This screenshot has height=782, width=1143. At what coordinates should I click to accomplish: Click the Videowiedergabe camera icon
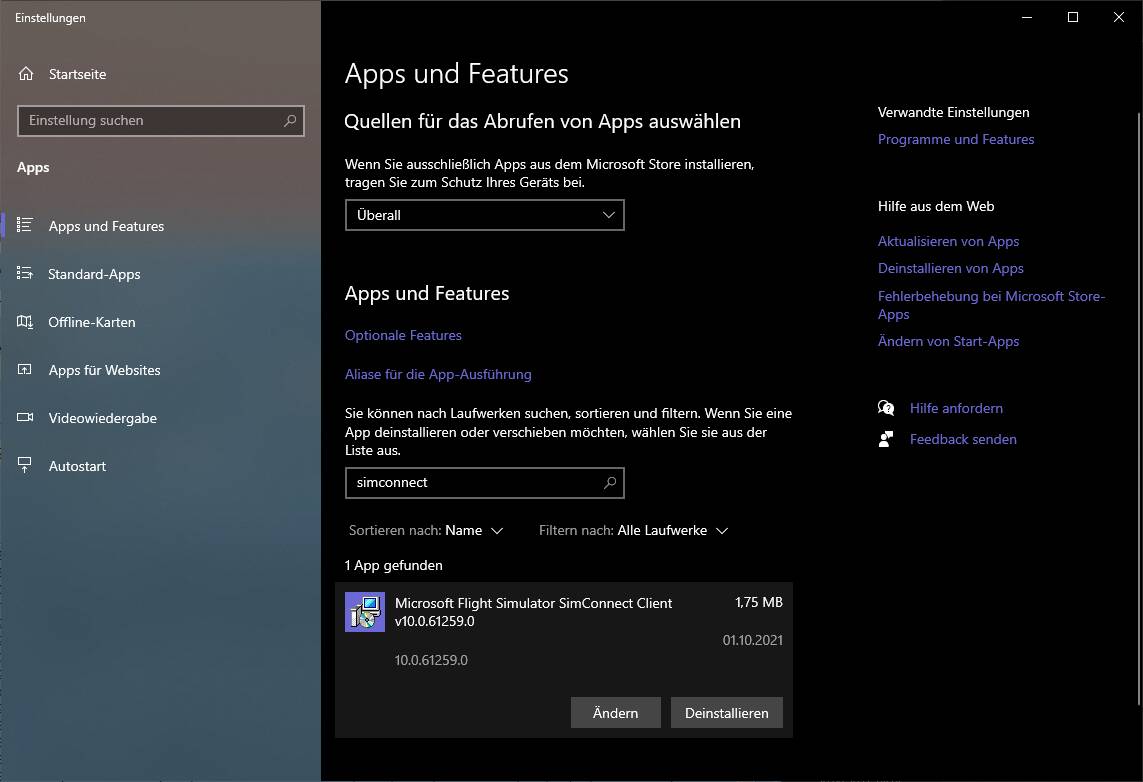25,418
